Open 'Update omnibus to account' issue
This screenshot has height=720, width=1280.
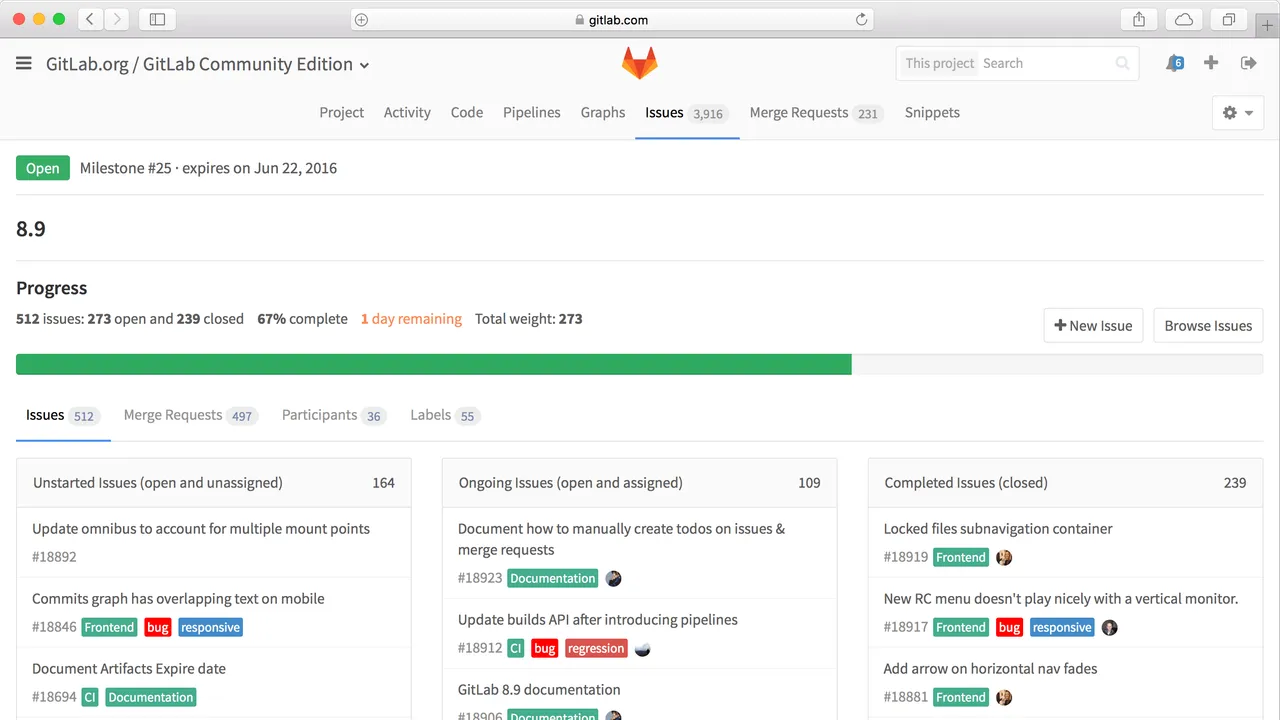coord(201,528)
